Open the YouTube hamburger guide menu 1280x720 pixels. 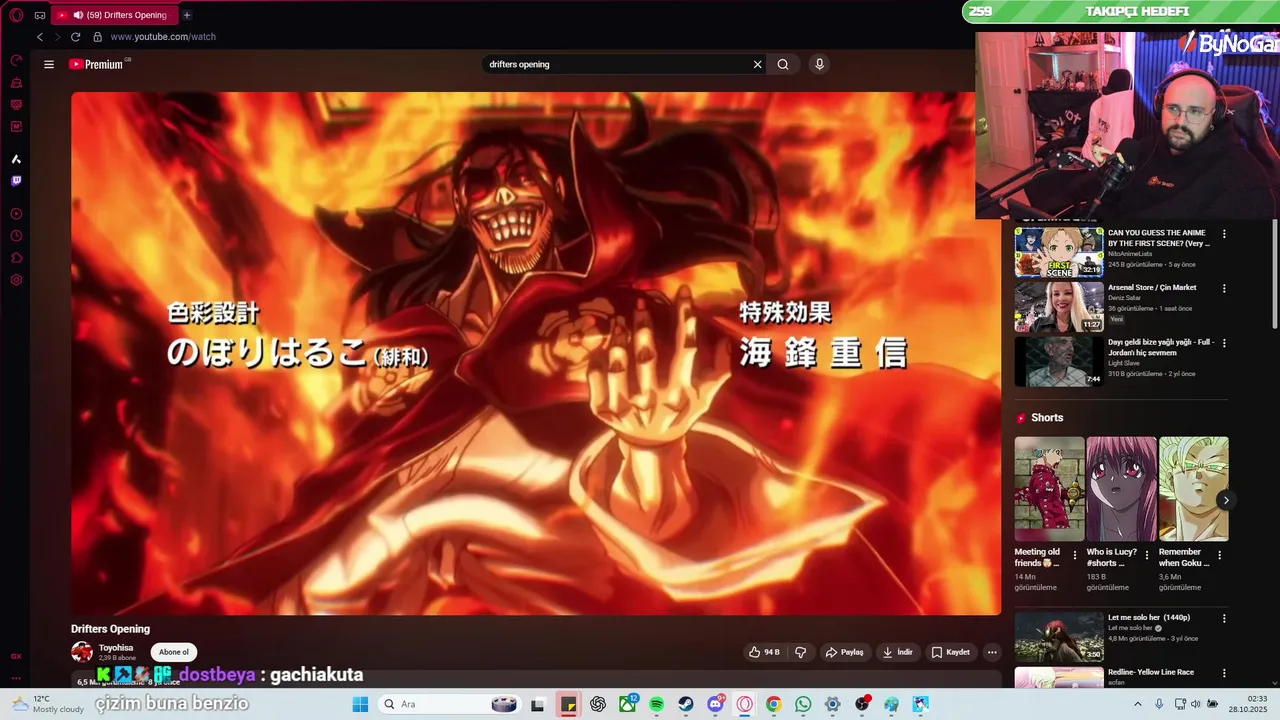click(49, 64)
